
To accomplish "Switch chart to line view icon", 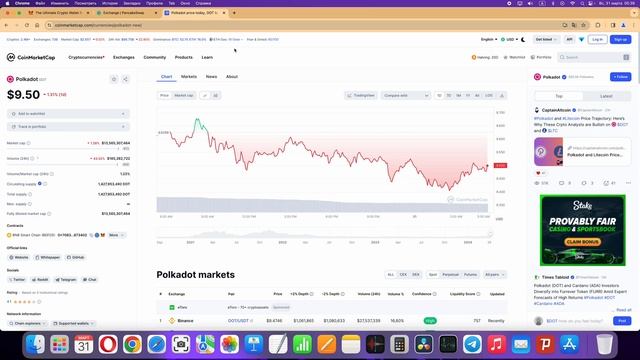I will click(x=205, y=96).
